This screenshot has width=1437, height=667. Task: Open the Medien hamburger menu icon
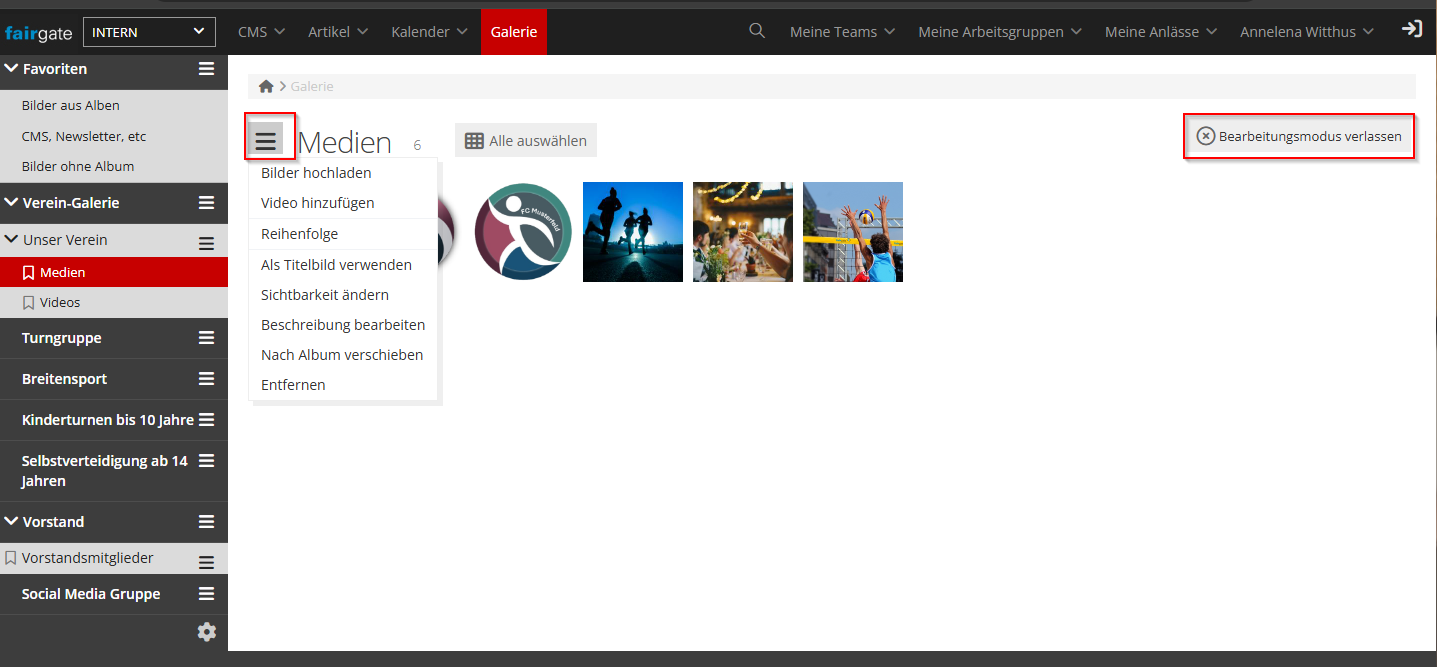pyautogui.click(x=265, y=140)
